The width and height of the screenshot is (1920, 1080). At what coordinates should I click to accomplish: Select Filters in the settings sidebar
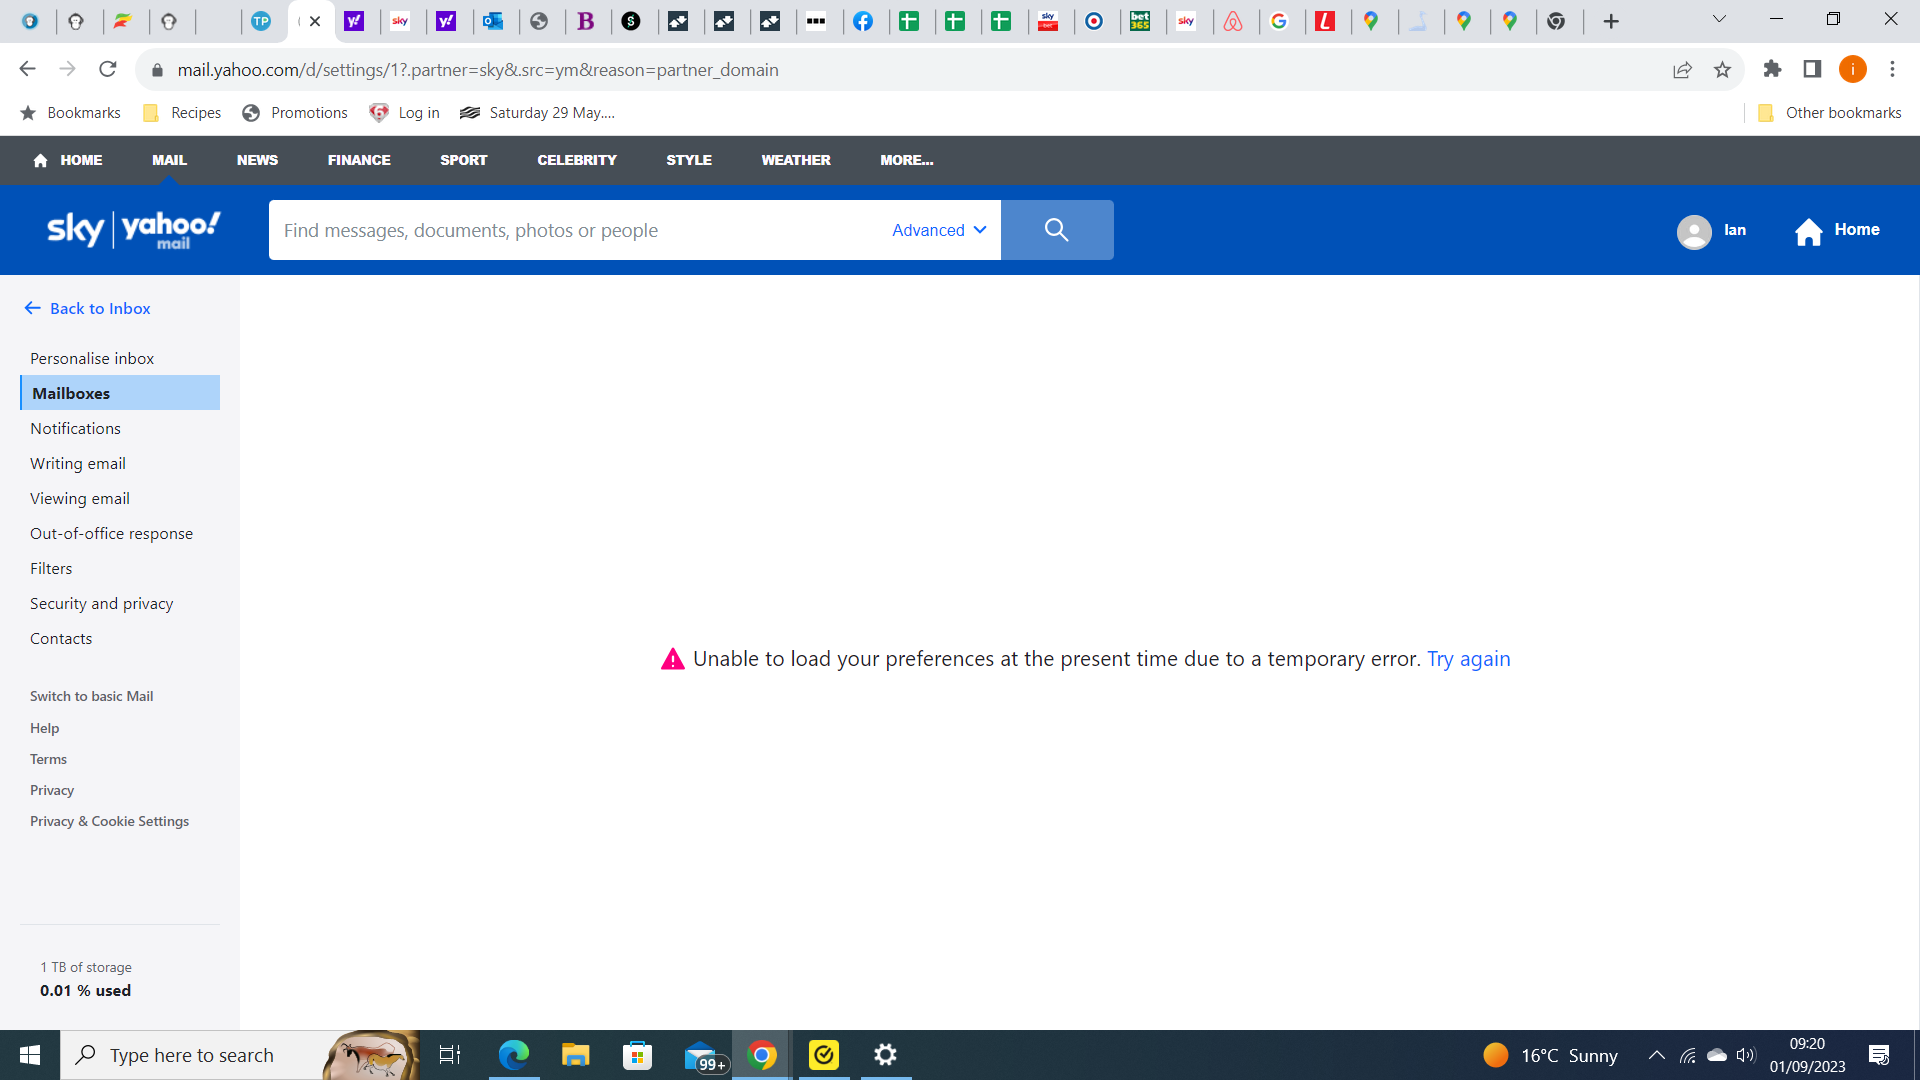click(x=51, y=568)
